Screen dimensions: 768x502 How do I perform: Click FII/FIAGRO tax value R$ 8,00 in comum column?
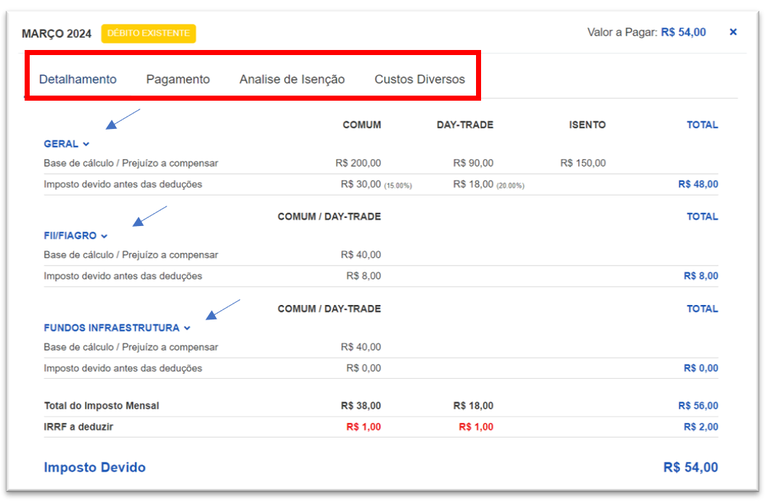coord(363,276)
